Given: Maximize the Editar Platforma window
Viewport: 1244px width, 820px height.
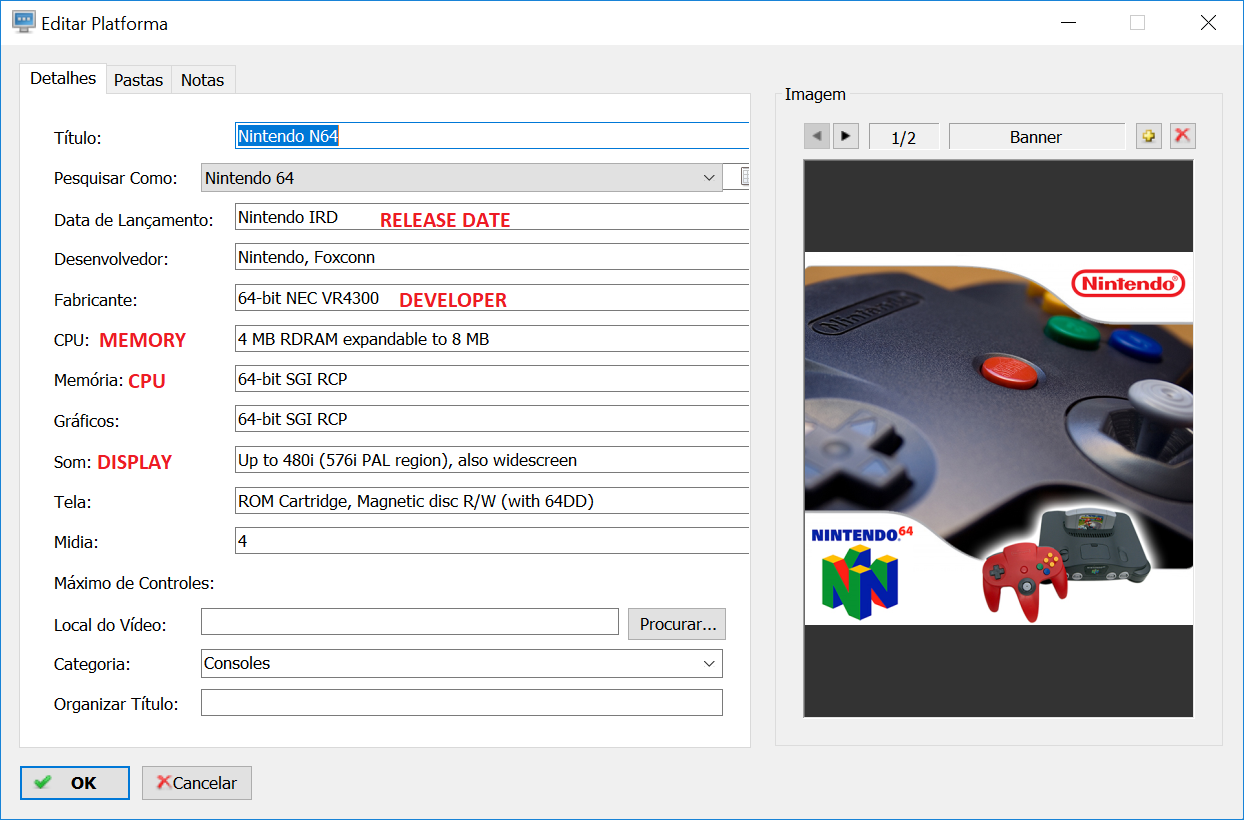Looking at the screenshot, I should tap(1138, 23).
